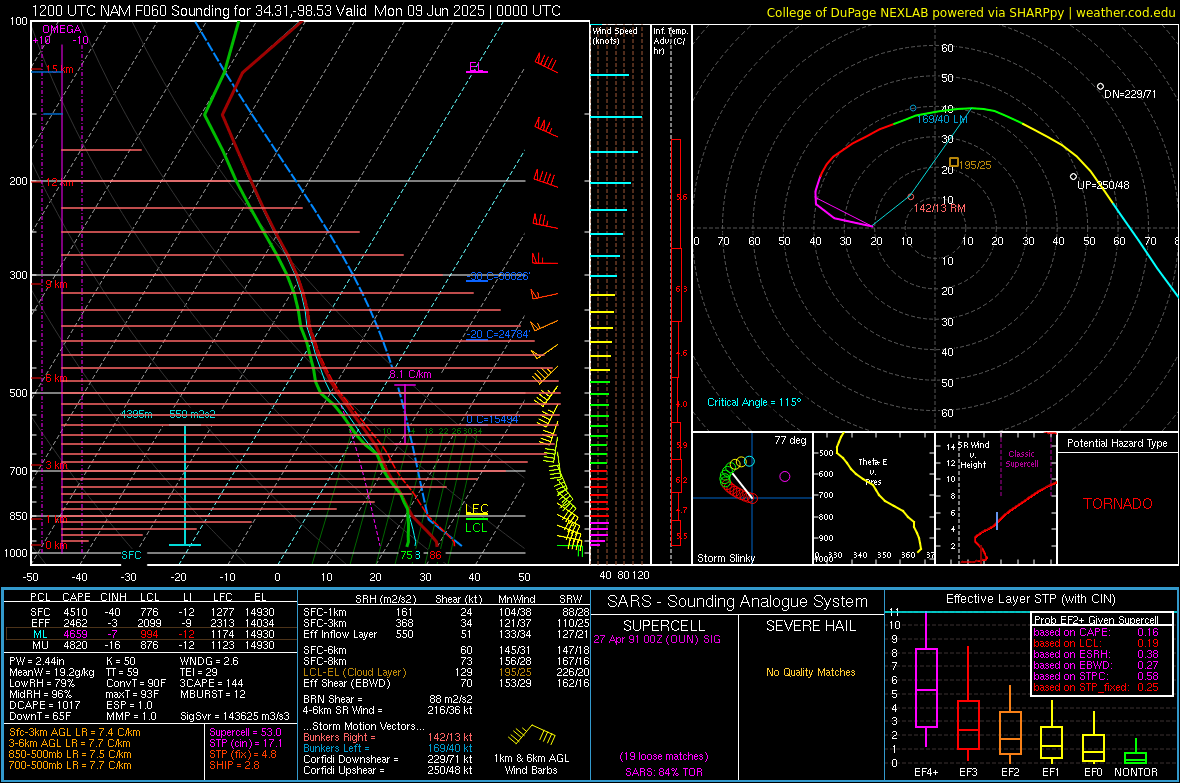Click the LFC level label
1180x783 pixels.
pyautogui.click(x=476, y=509)
